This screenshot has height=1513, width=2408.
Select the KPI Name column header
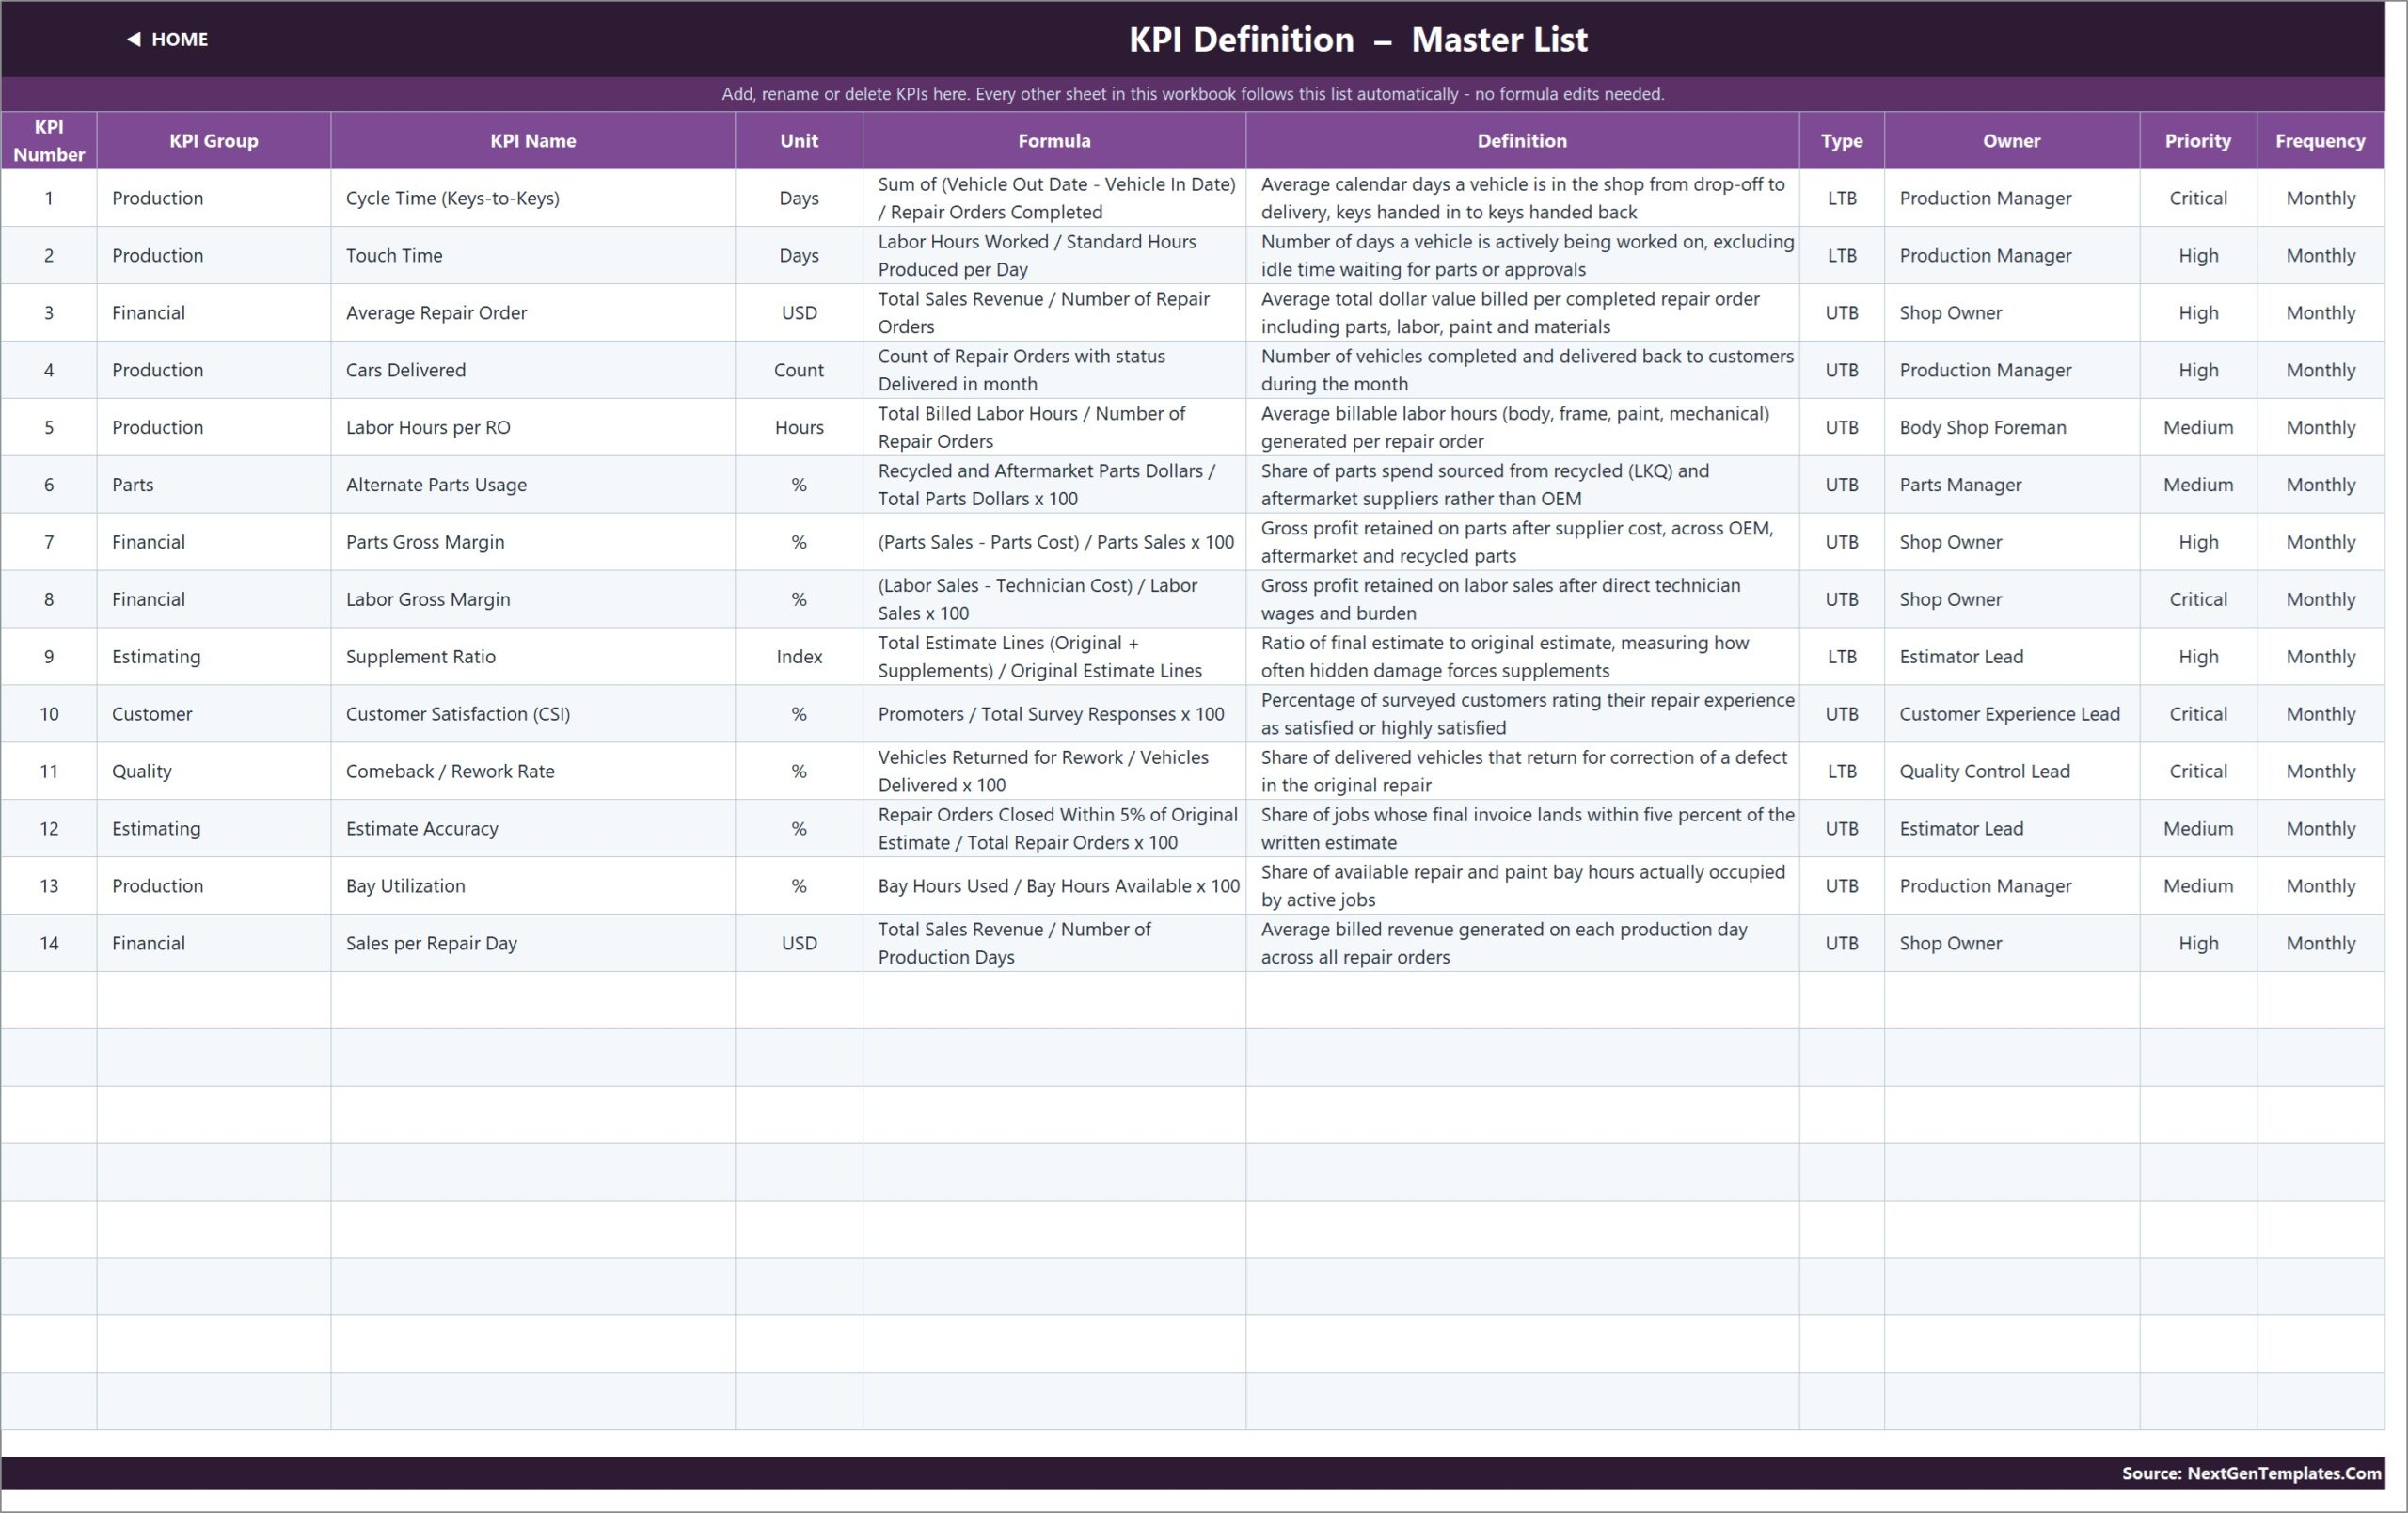point(533,140)
